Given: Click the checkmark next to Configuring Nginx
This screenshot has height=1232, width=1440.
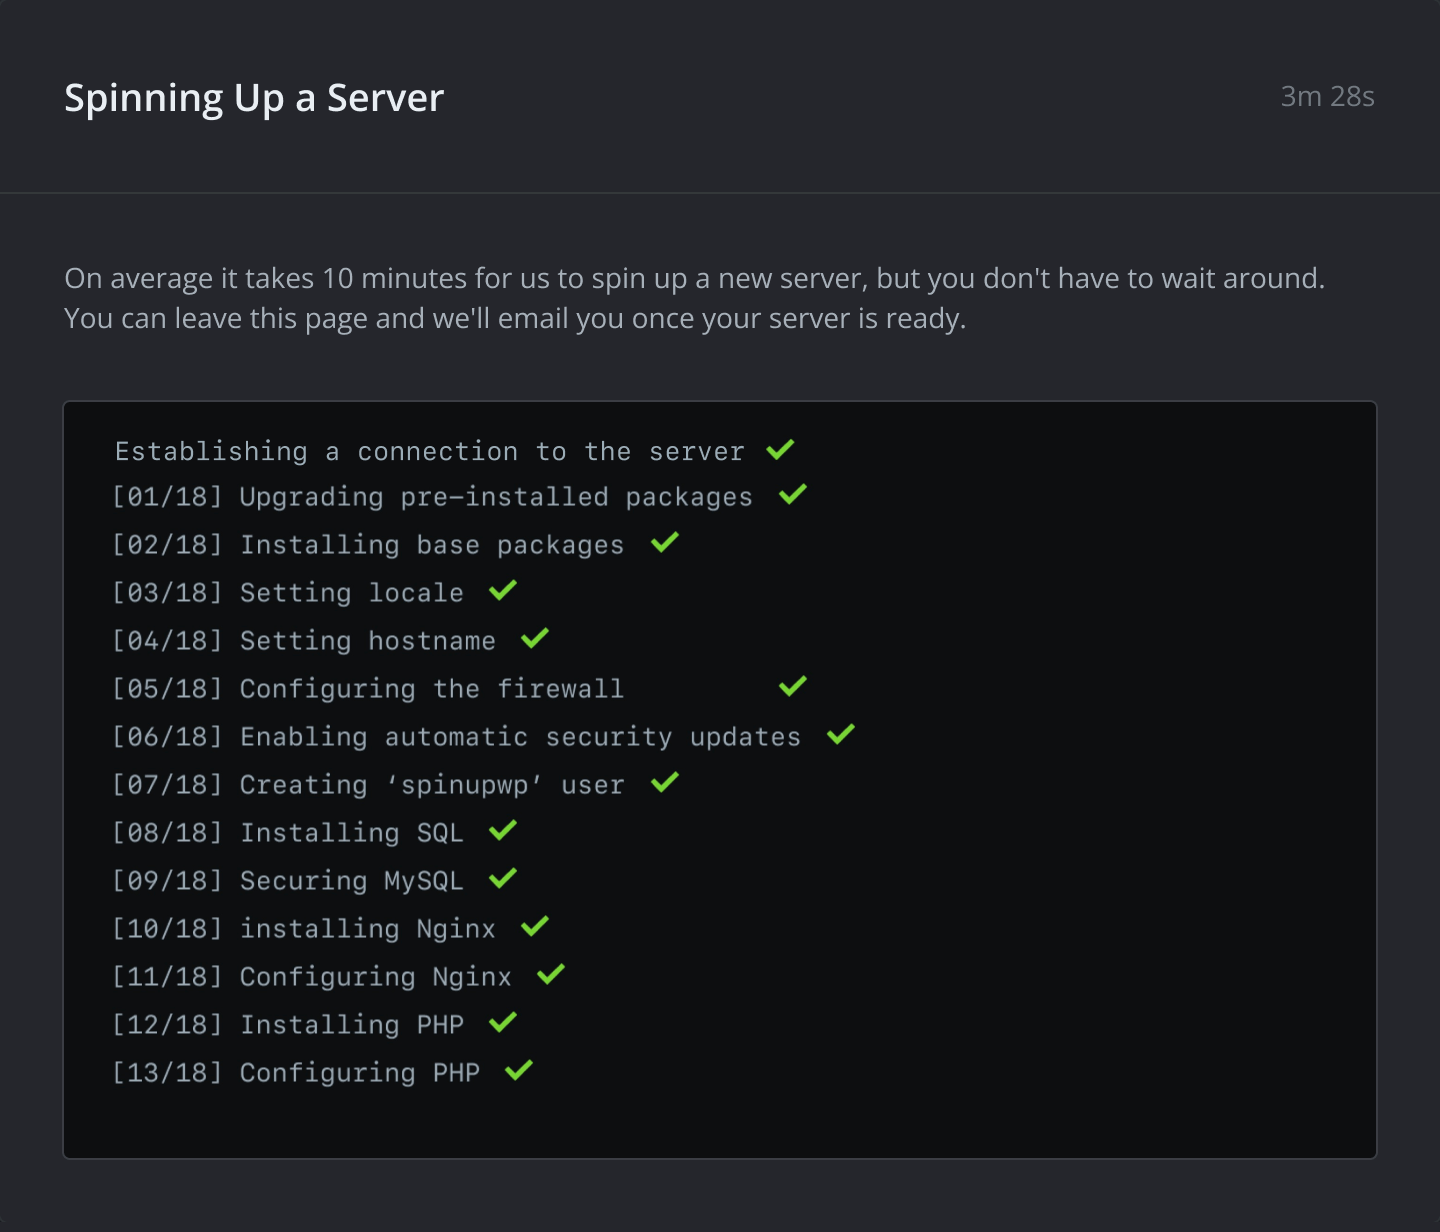Looking at the screenshot, I should 551,974.
